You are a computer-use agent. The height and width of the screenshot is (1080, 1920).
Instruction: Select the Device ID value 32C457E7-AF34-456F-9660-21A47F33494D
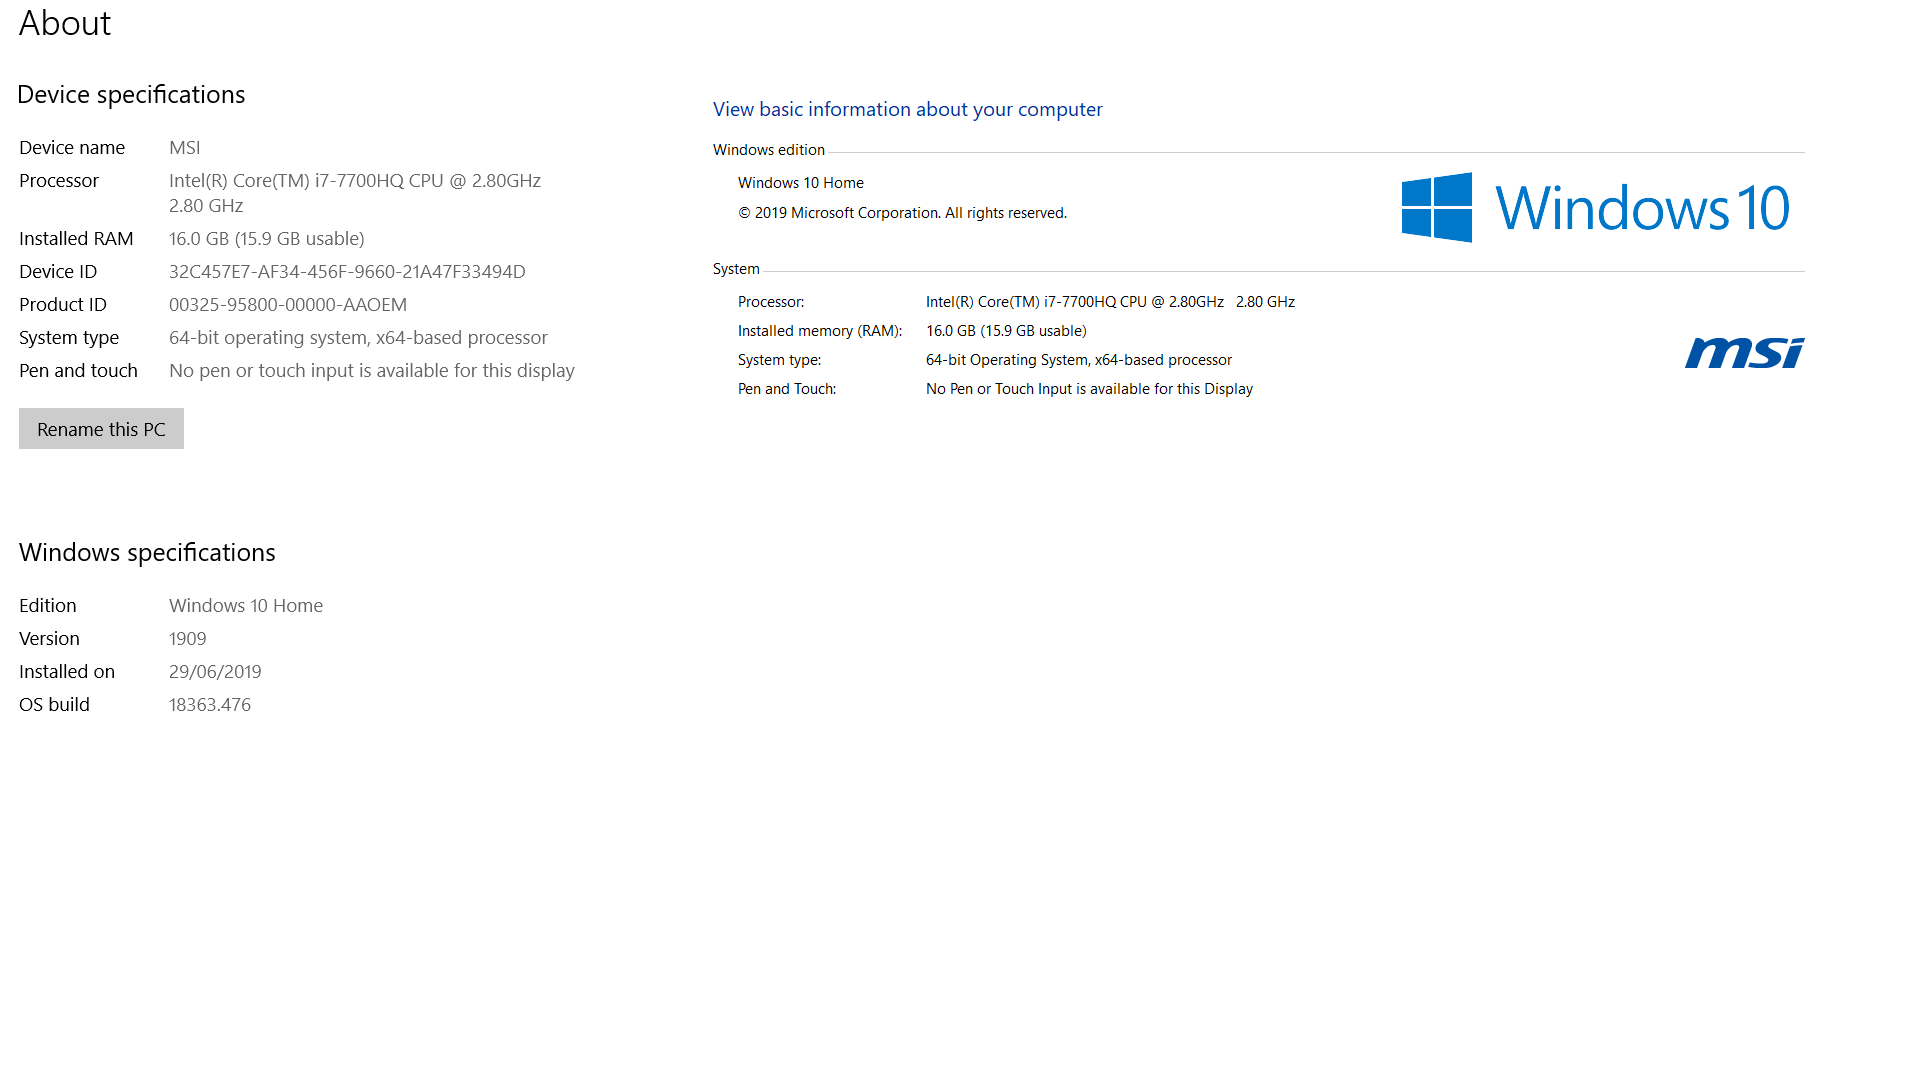pos(347,271)
